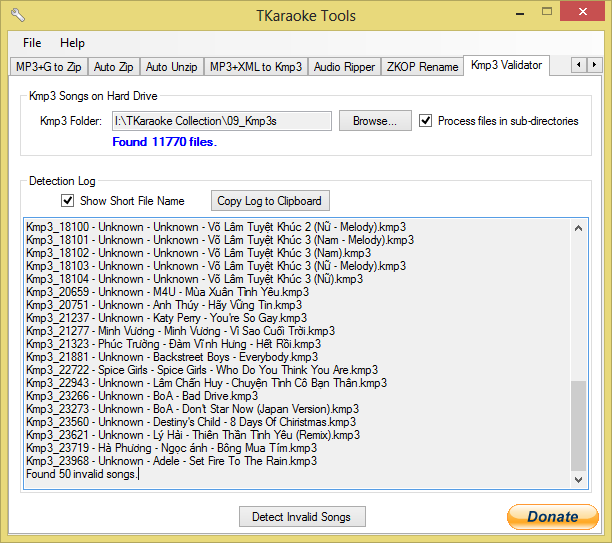Switch to the Audio Ripper tab
The width and height of the screenshot is (612, 543).
[x=344, y=67]
